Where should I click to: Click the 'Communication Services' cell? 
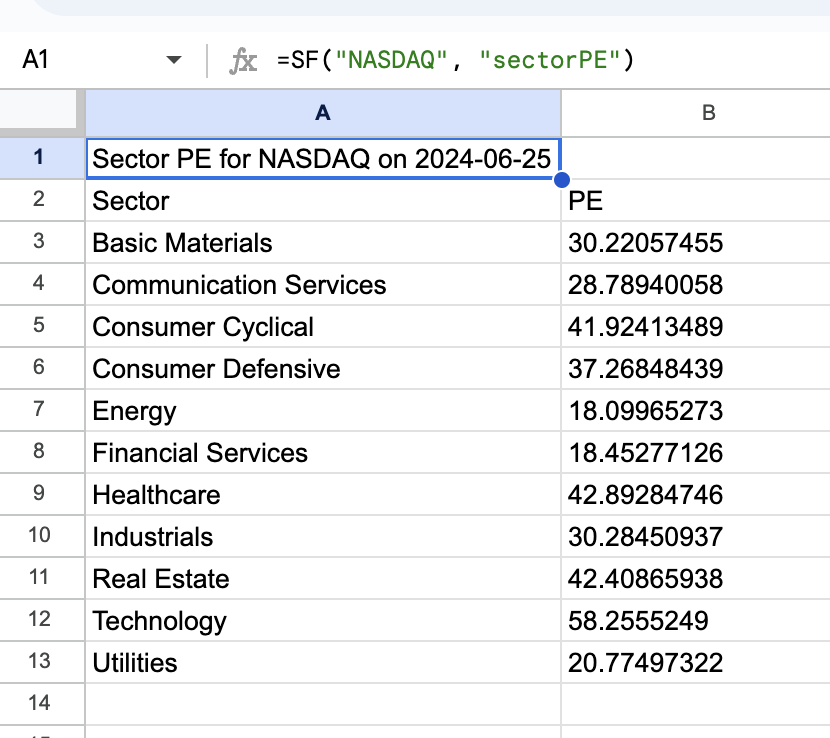point(323,284)
